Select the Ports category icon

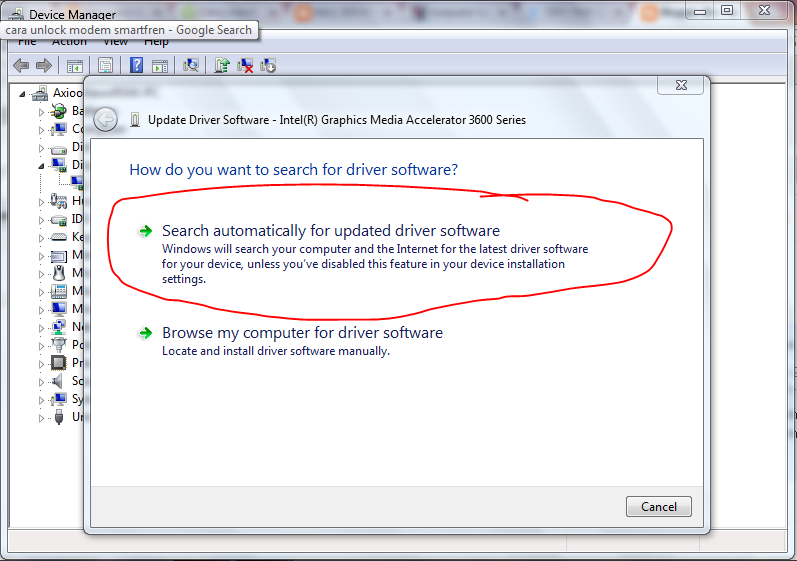[59, 345]
